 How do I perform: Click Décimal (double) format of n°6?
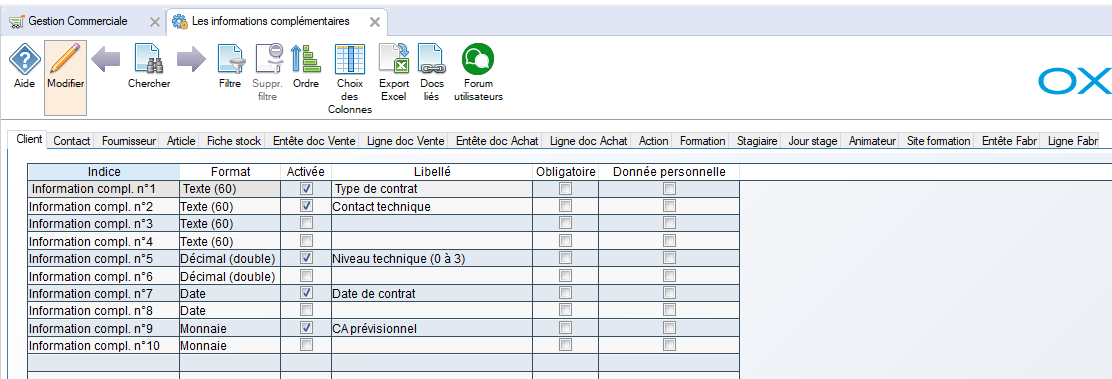tap(230, 275)
